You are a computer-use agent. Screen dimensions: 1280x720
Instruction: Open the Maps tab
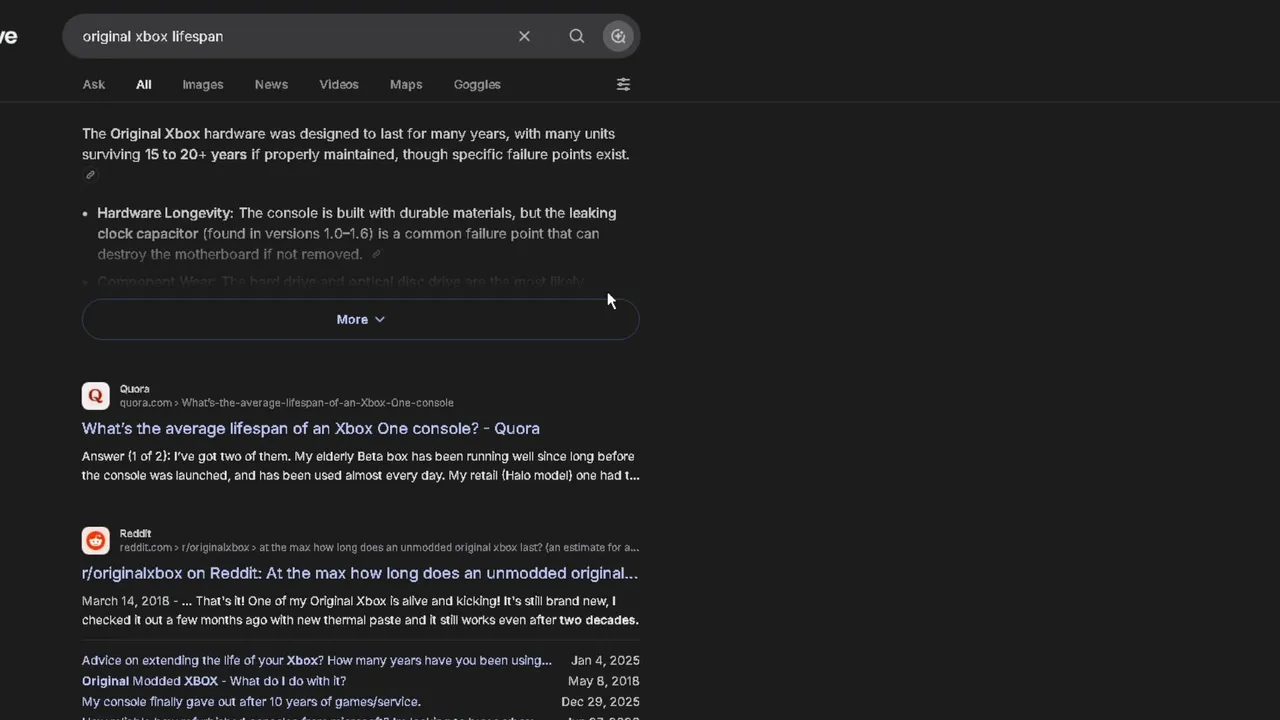[406, 84]
